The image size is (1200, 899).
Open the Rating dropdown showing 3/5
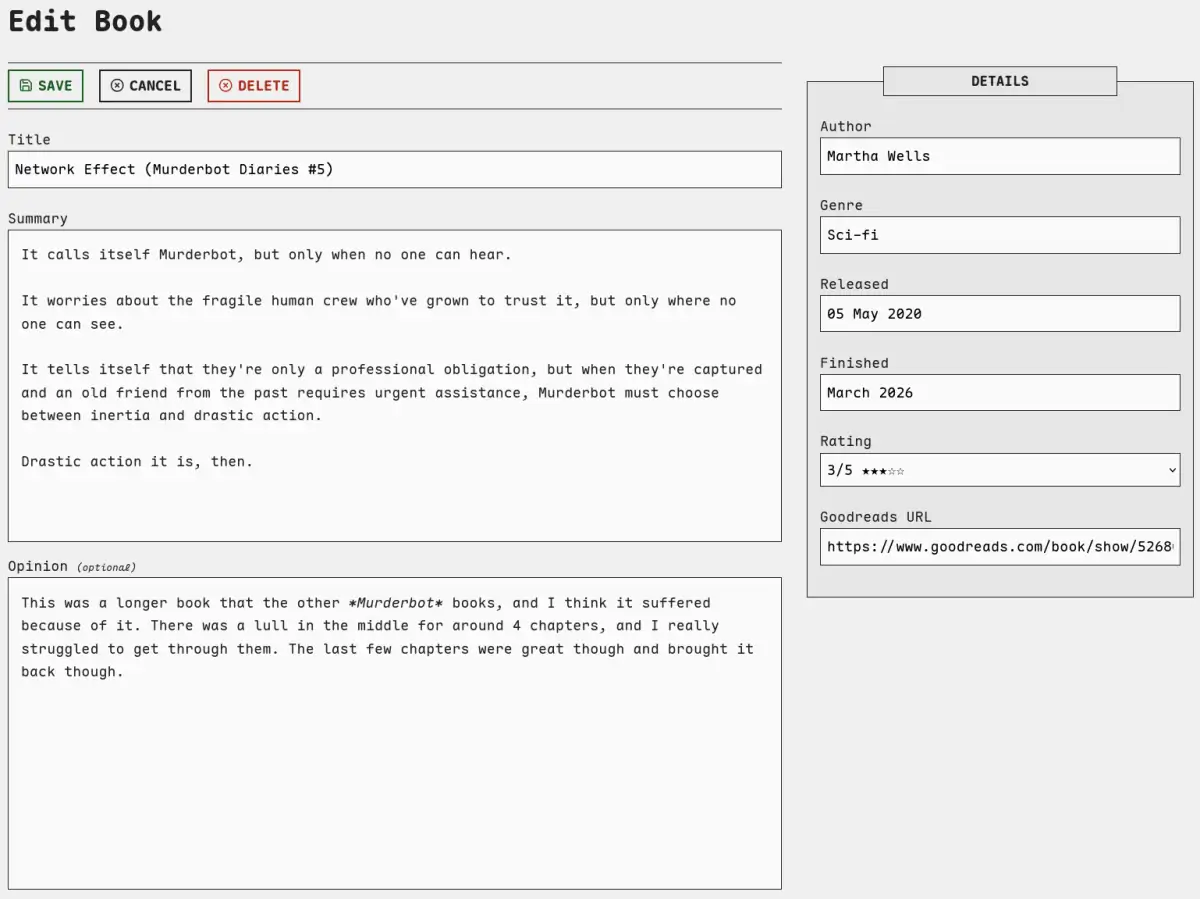click(x=999, y=470)
